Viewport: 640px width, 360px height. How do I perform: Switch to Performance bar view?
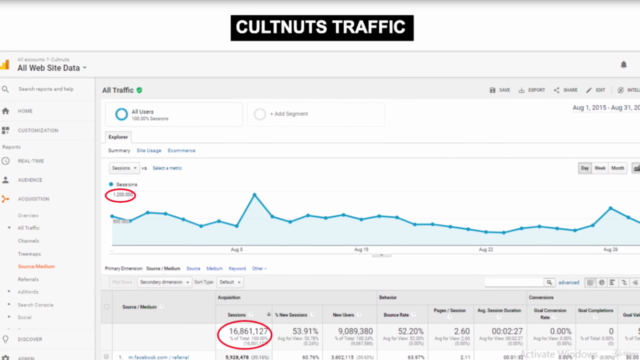tap(613, 282)
